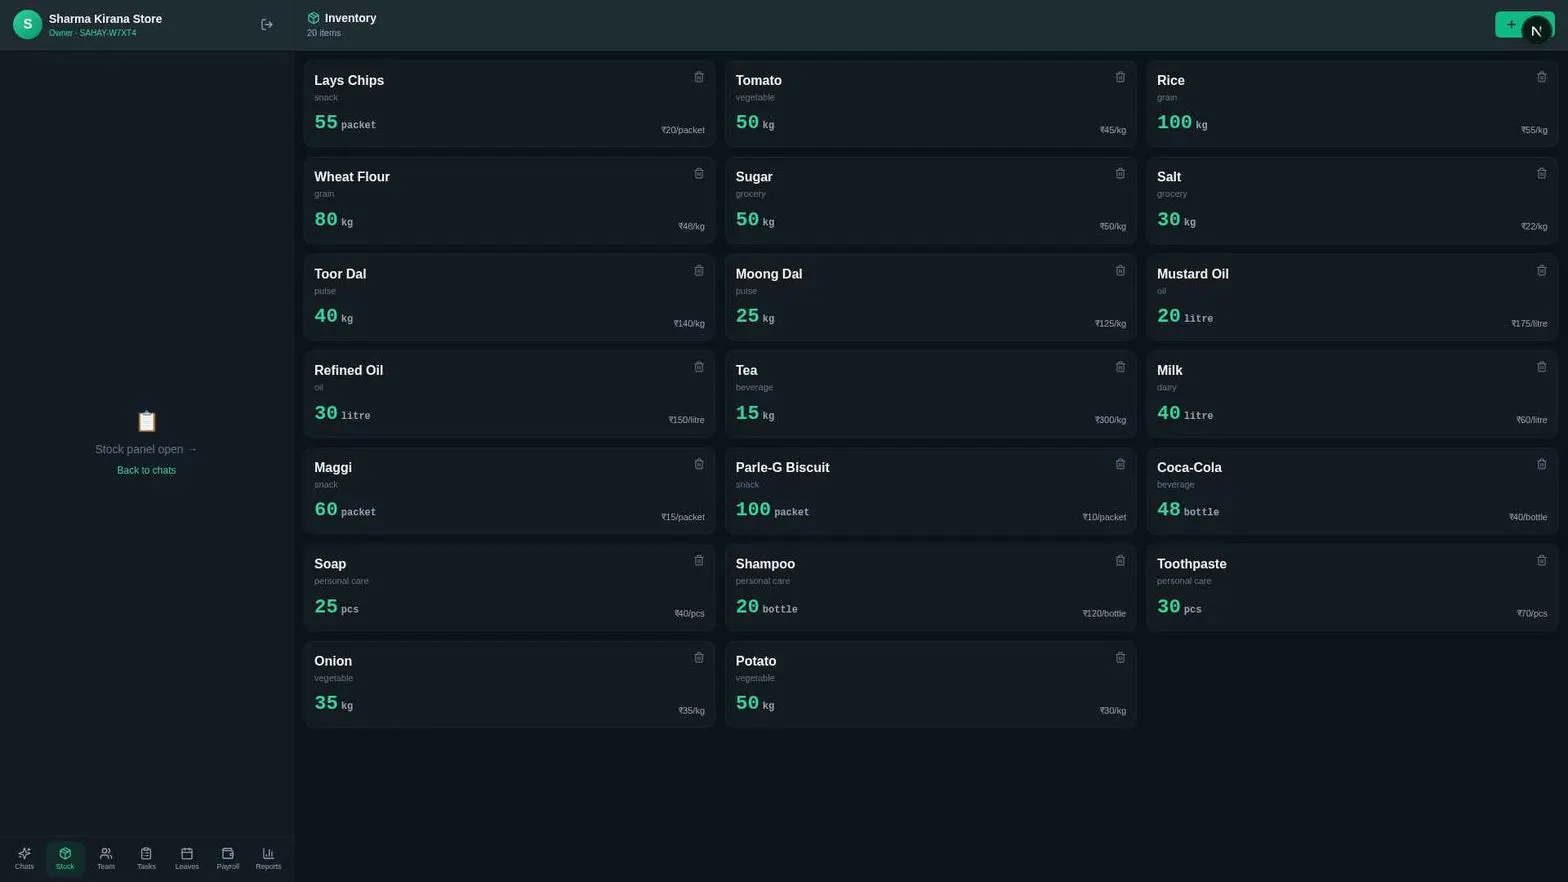Click the Back to chats link
The image size is (1568, 882).
(x=146, y=470)
